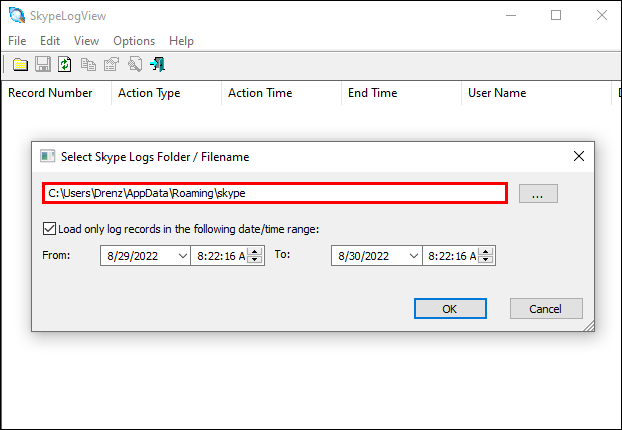Open the File menu
Image resolution: width=622 pixels, height=430 pixels.
17,41
